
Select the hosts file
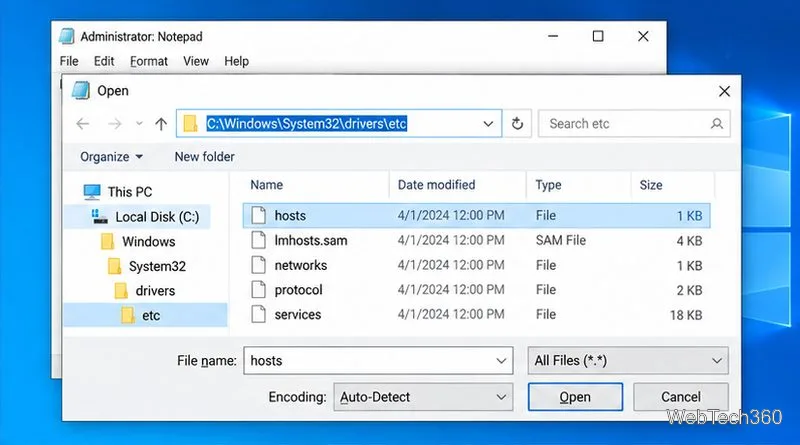[477, 215]
